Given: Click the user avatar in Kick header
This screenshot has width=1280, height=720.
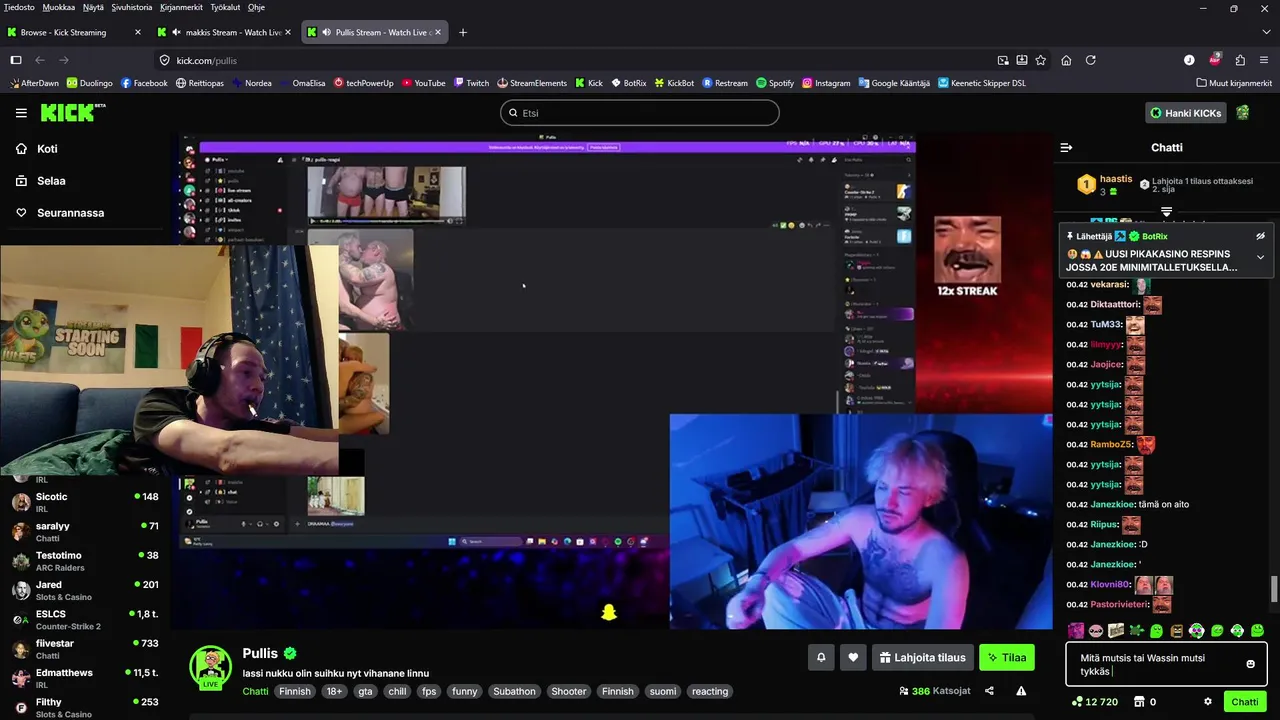Looking at the screenshot, I should coord(1243,113).
